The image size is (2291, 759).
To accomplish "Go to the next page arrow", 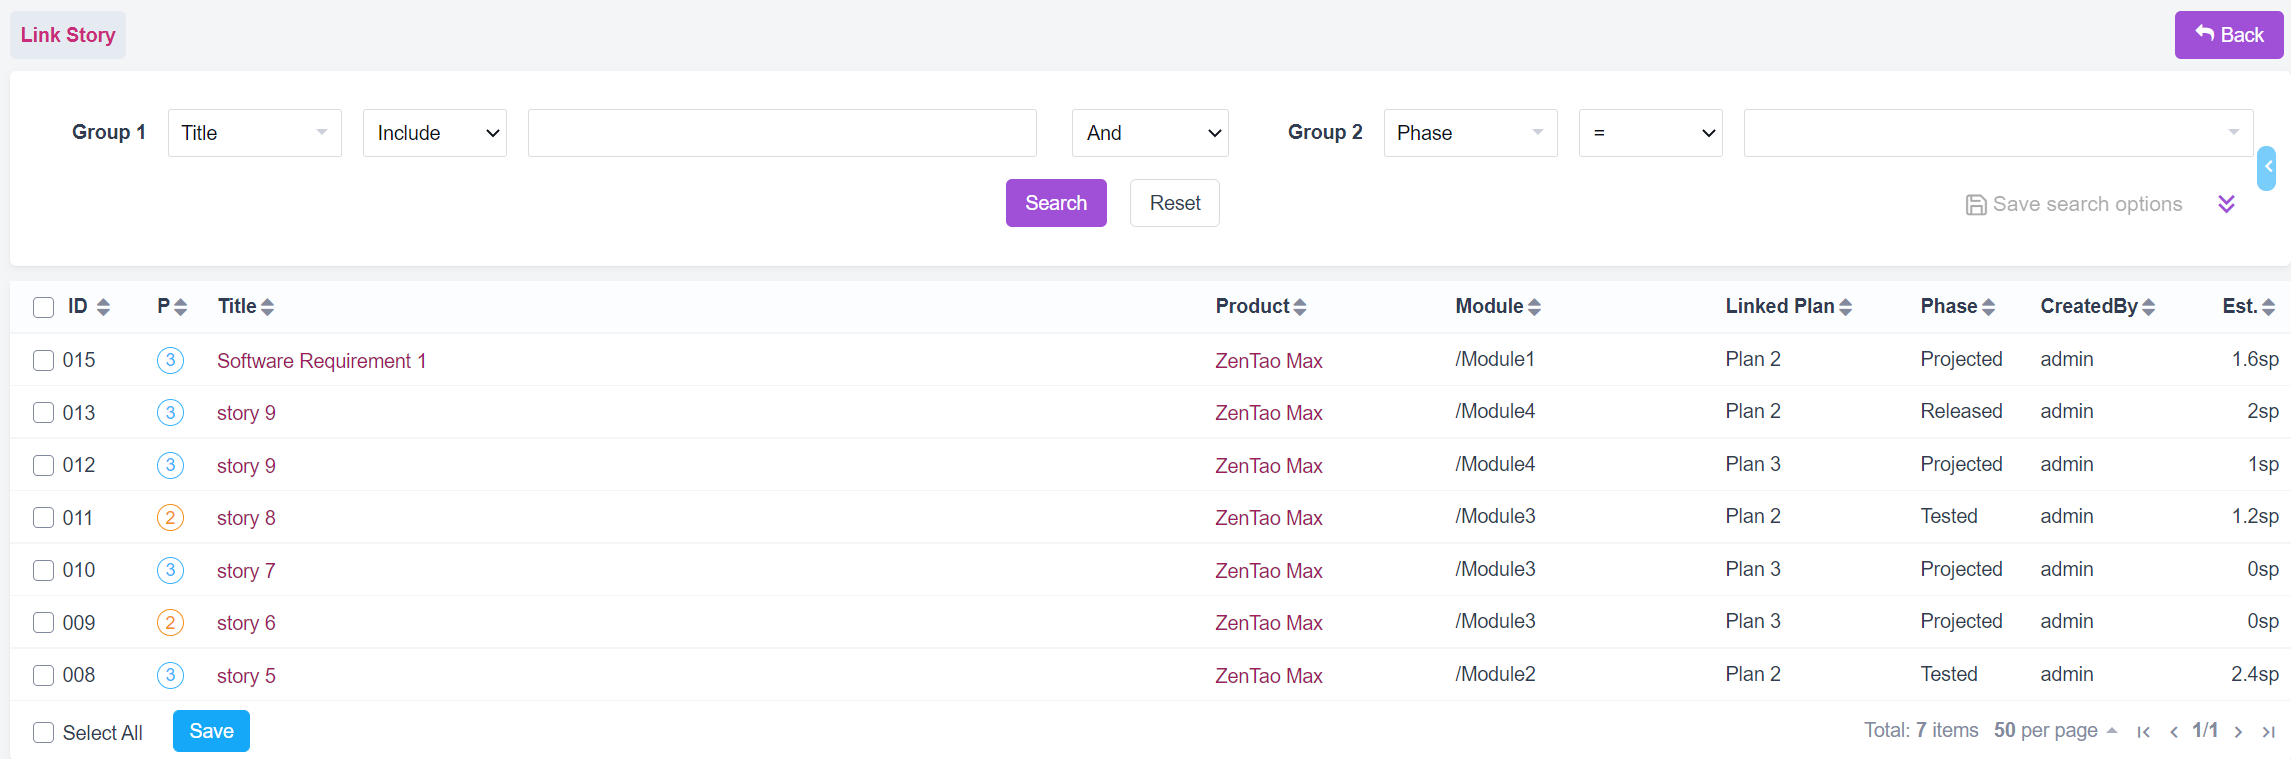I will [2238, 732].
